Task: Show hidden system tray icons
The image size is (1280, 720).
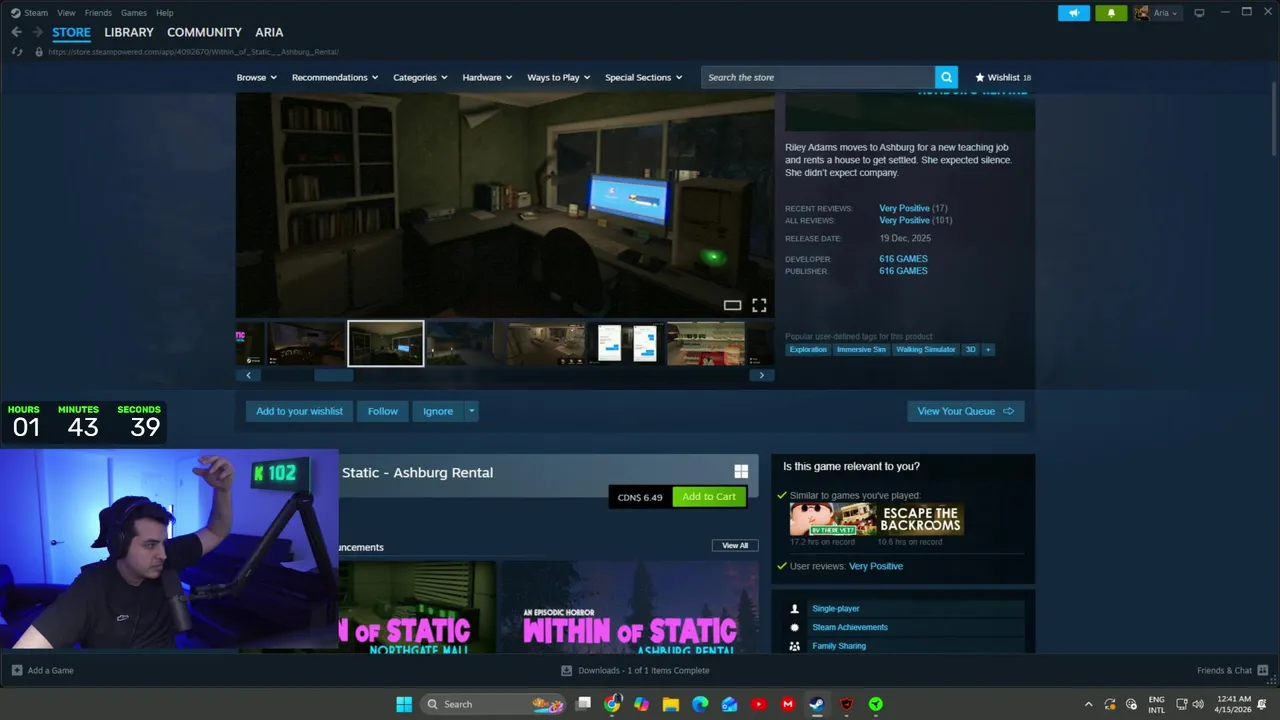Action: click(x=1088, y=704)
